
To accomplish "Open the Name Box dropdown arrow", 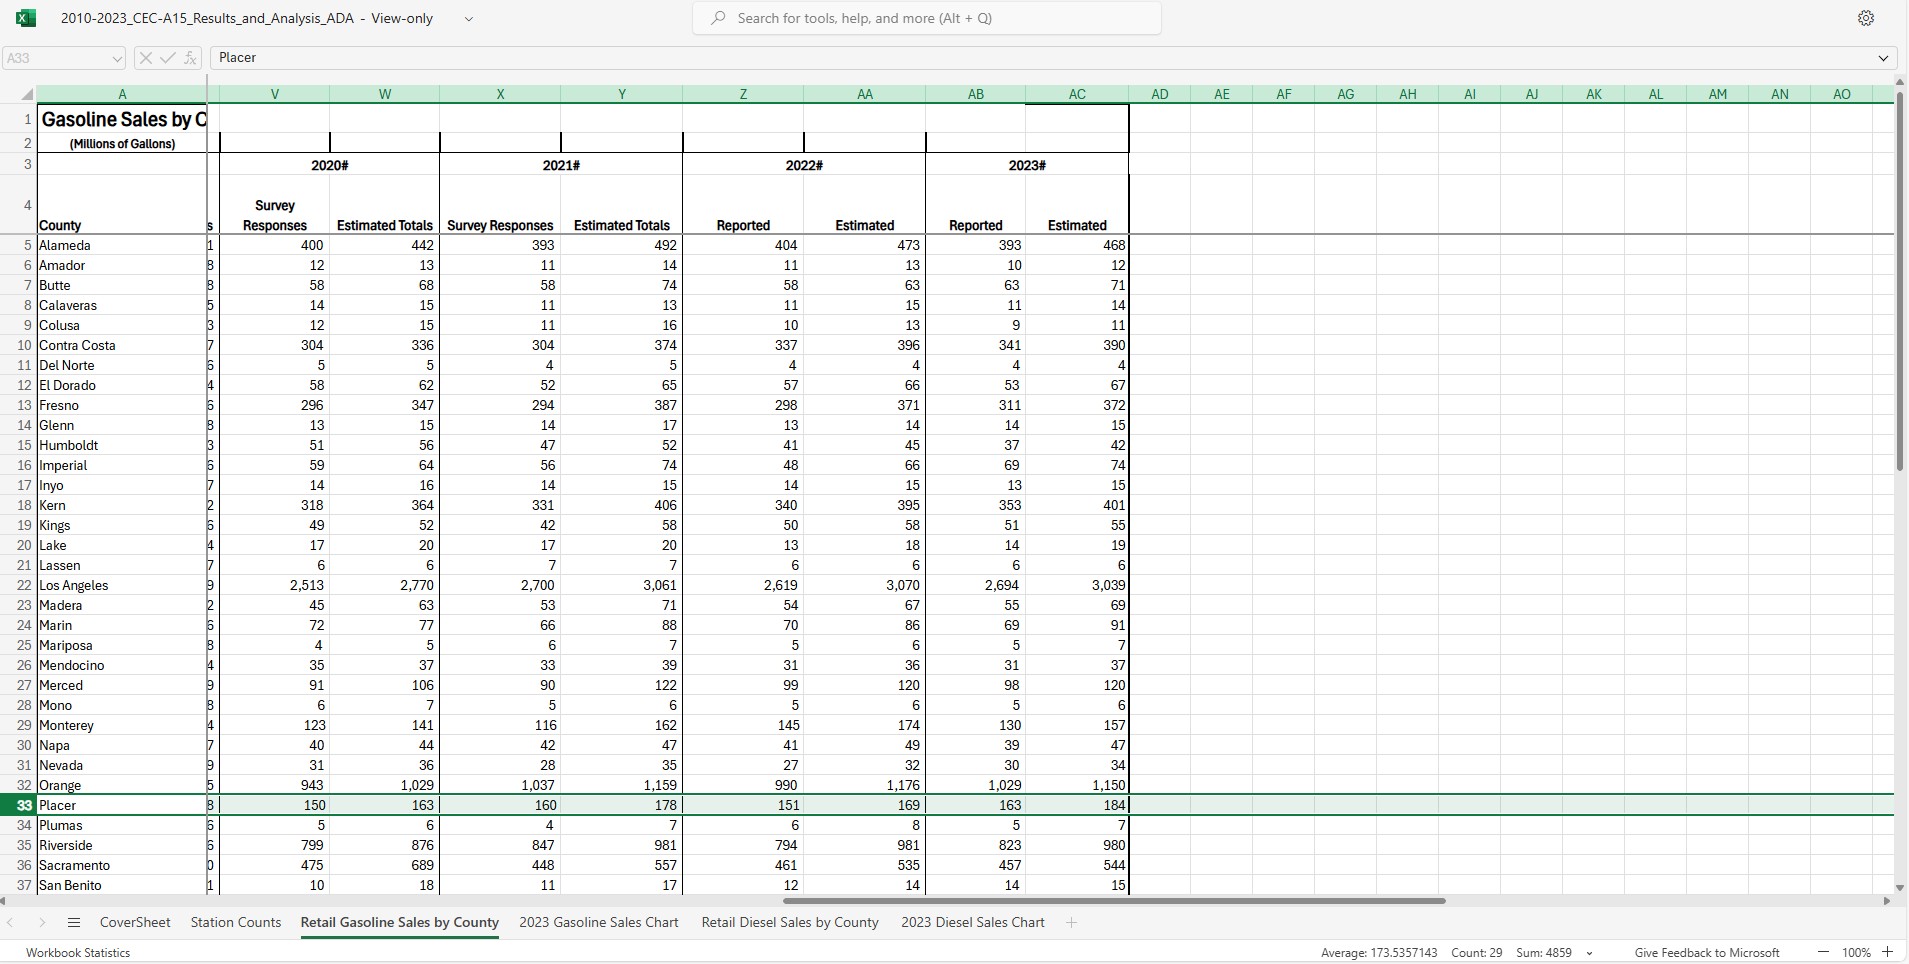I will pyautogui.click(x=116, y=59).
